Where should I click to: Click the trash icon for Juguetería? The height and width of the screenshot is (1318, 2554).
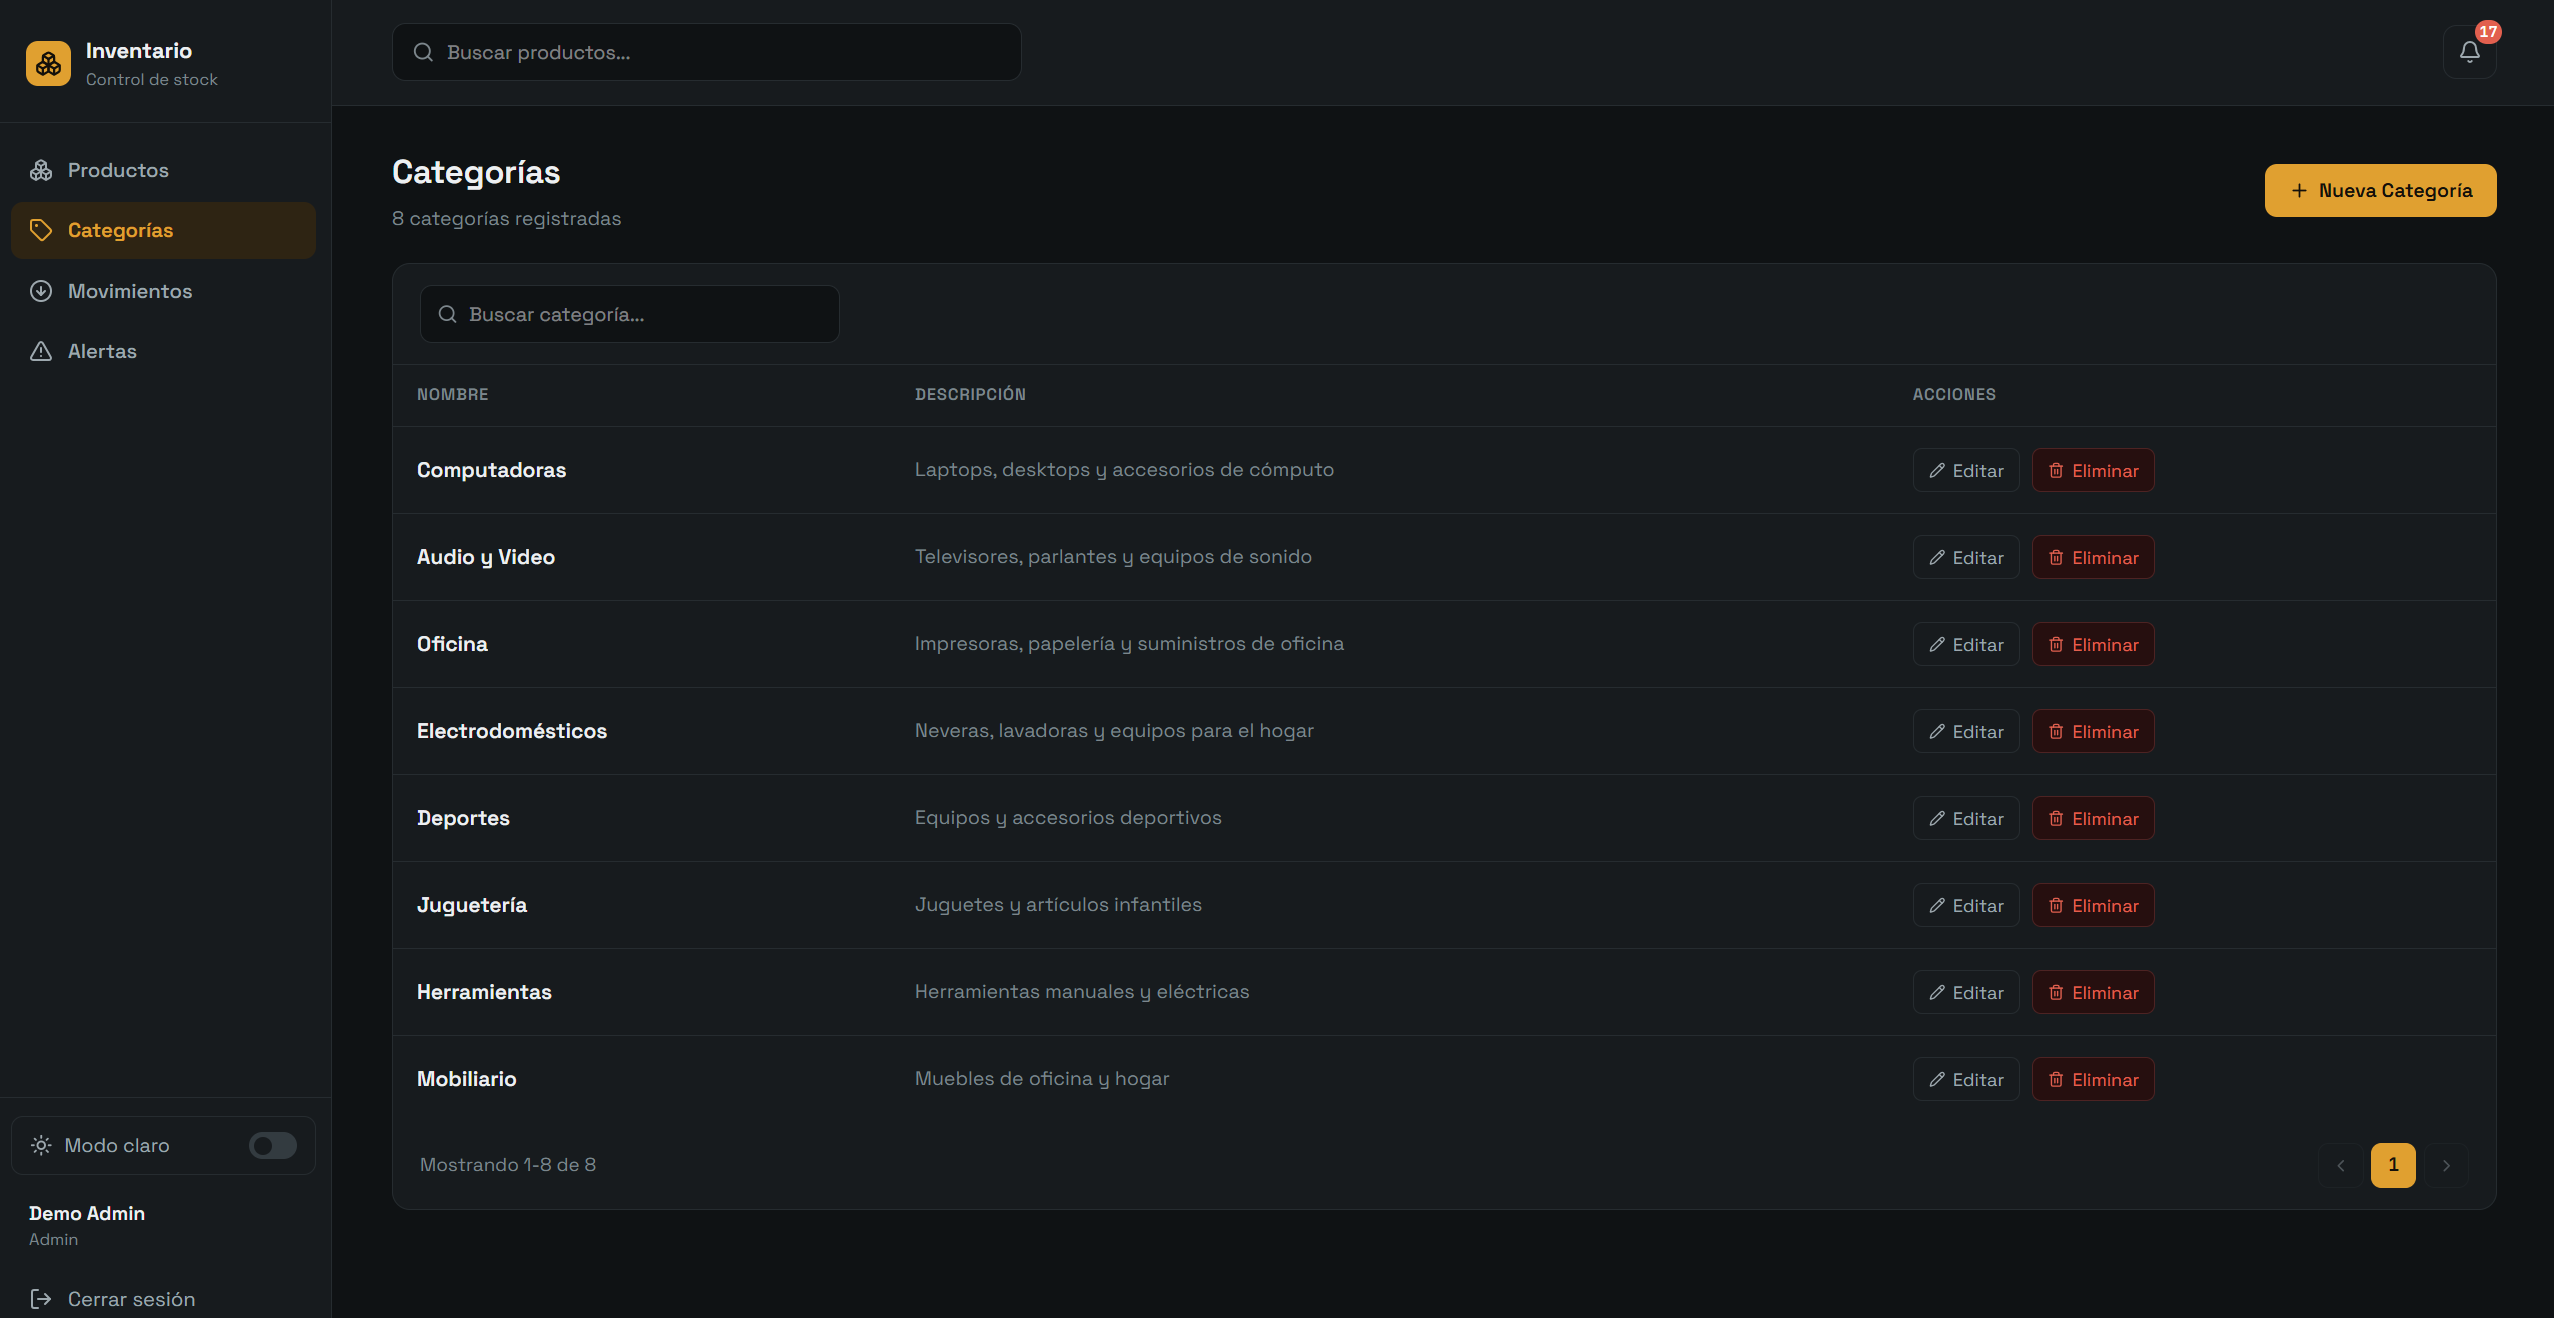pyautogui.click(x=2056, y=905)
